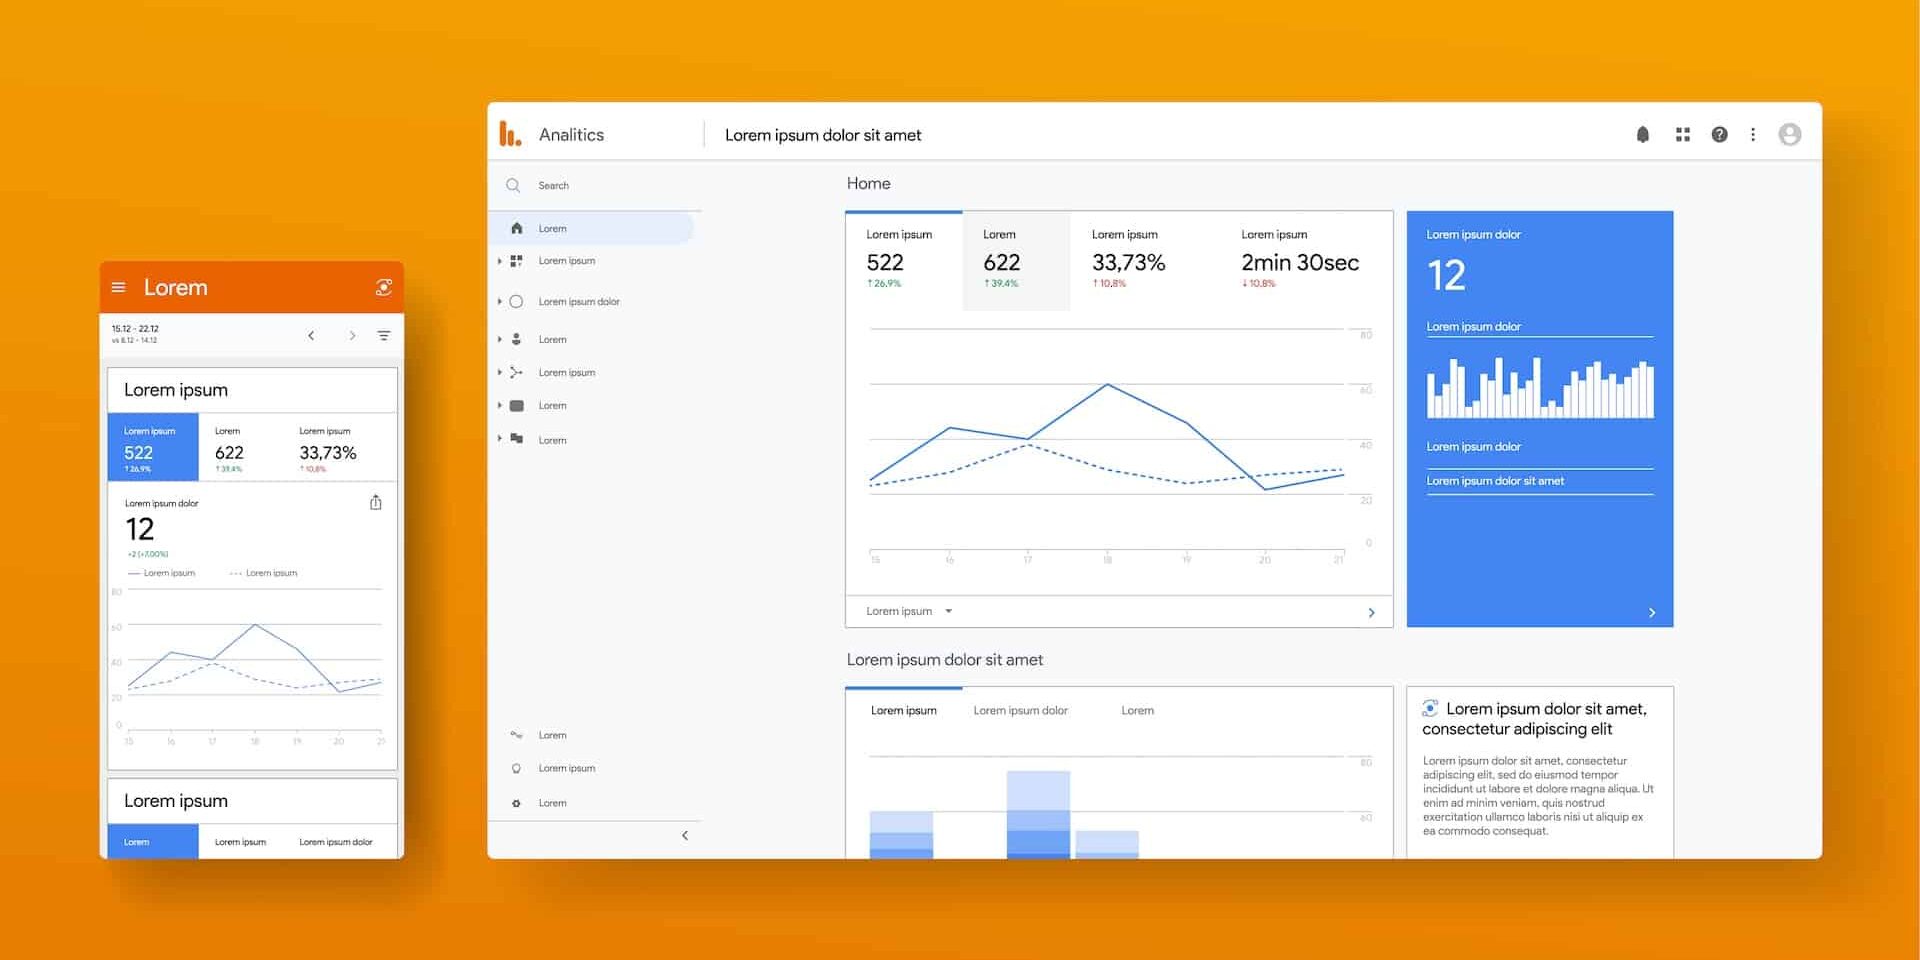Click the arrow link on the blue metric card
The height and width of the screenshot is (960, 1920).
[x=1652, y=612]
